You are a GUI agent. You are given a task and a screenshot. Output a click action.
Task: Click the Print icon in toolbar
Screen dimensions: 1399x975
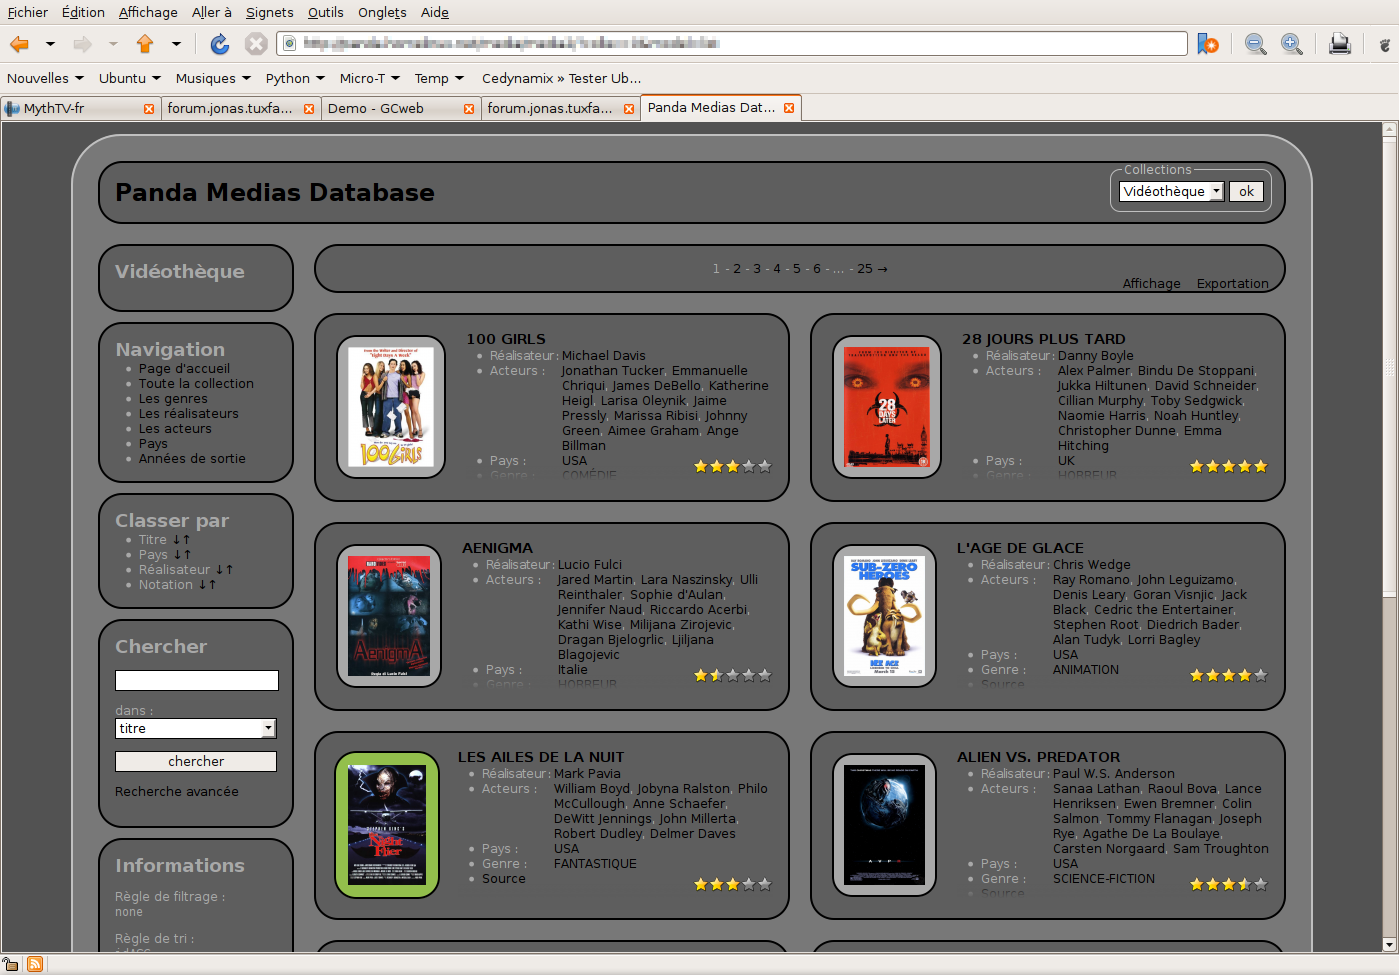point(1340,44)
